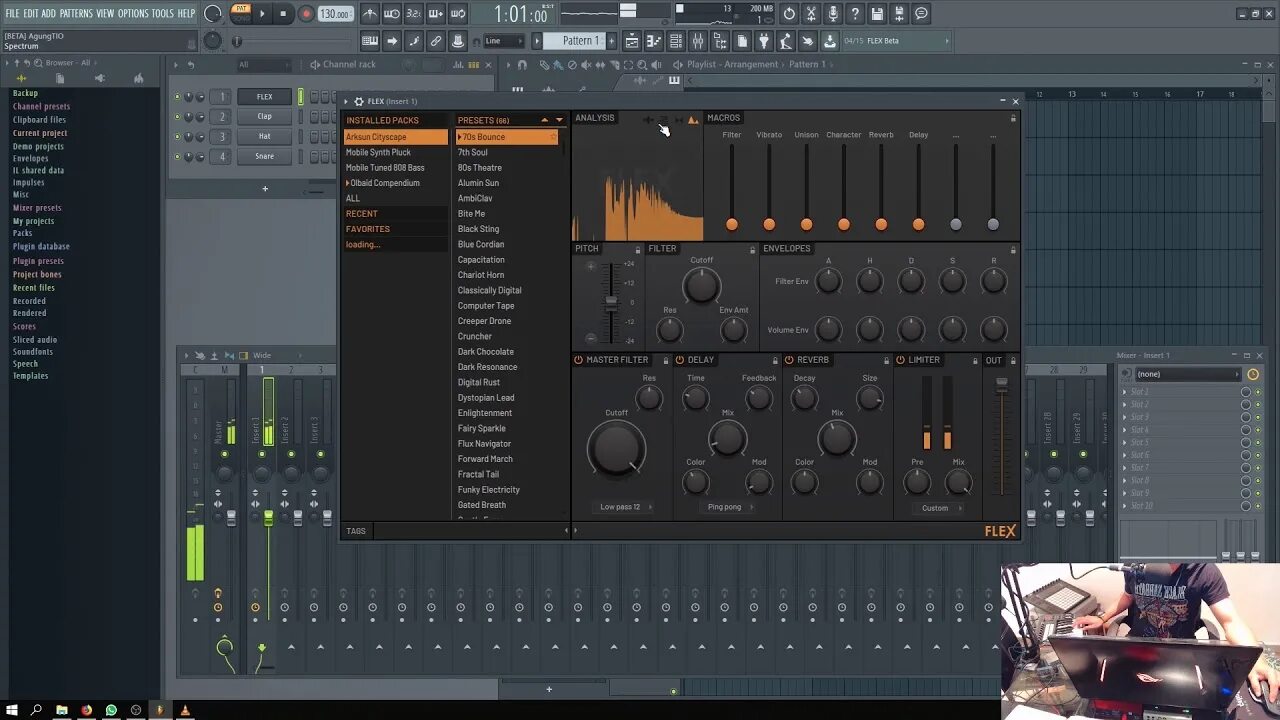Toggle the Clap channel mute LED

tap(177, 117)
